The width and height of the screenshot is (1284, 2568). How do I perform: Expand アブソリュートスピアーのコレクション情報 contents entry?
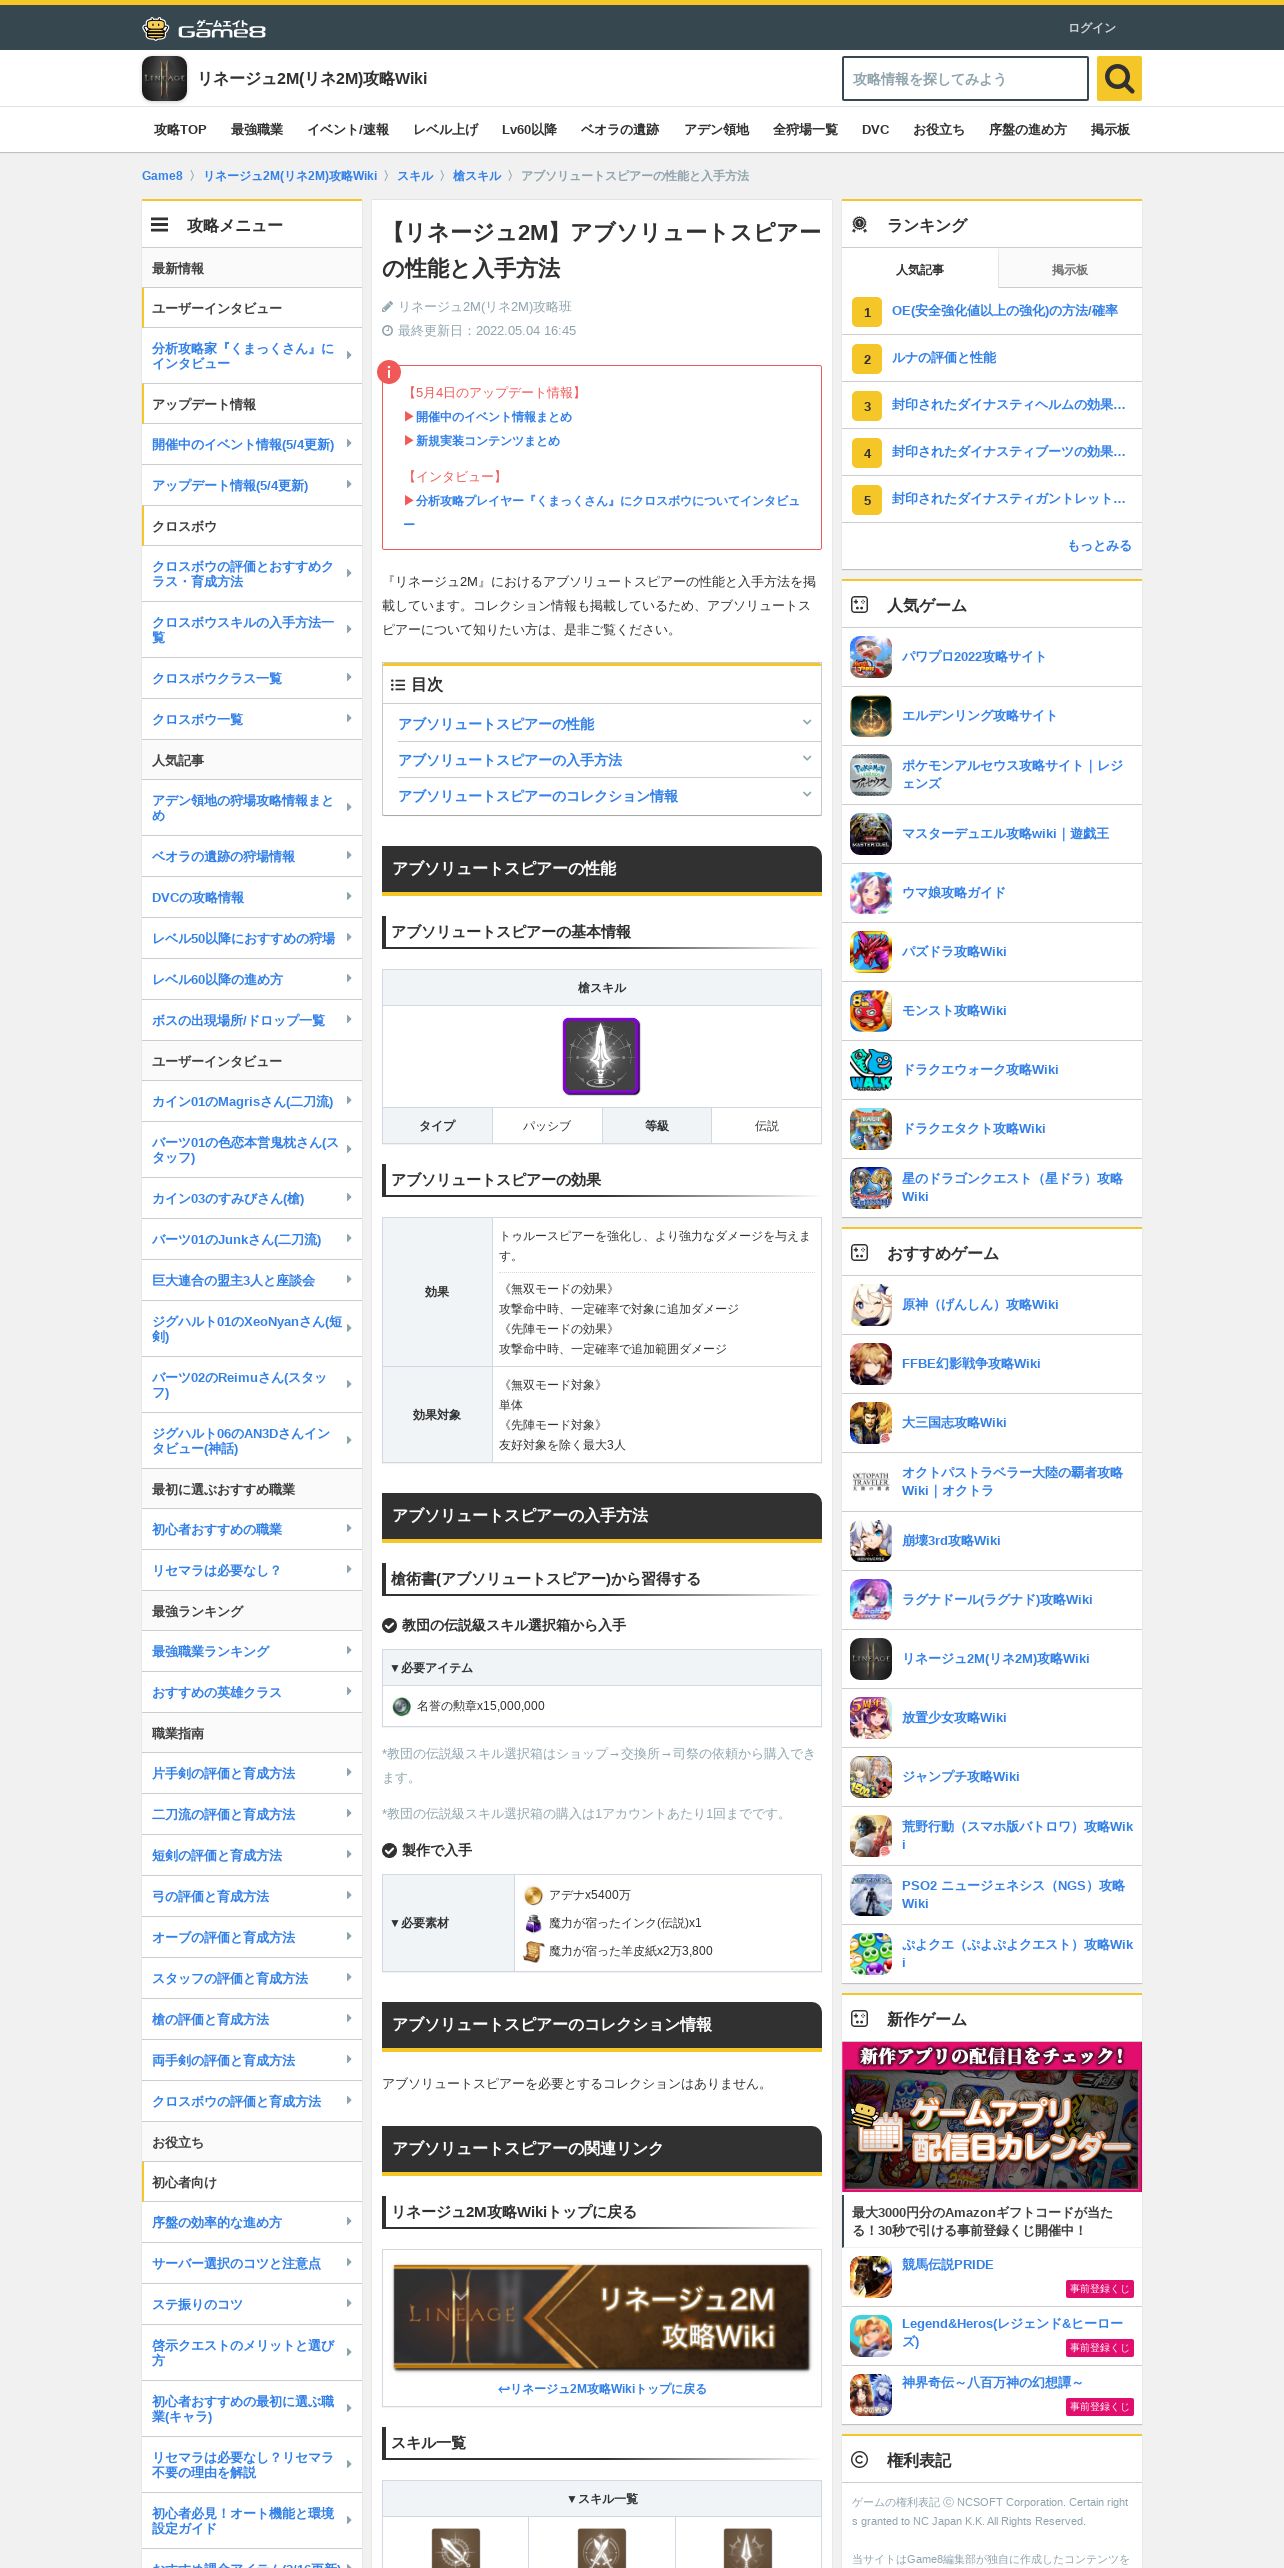click(601, 796)
